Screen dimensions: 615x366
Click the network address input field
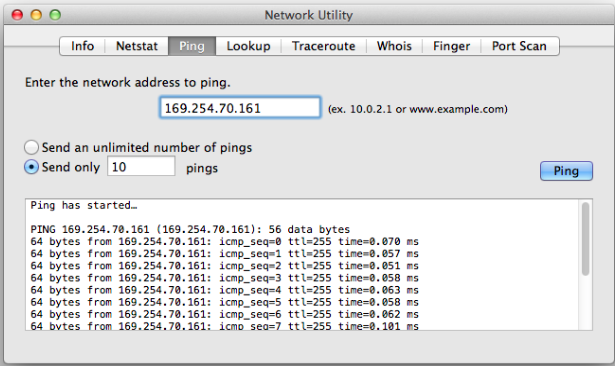[240, 107]
